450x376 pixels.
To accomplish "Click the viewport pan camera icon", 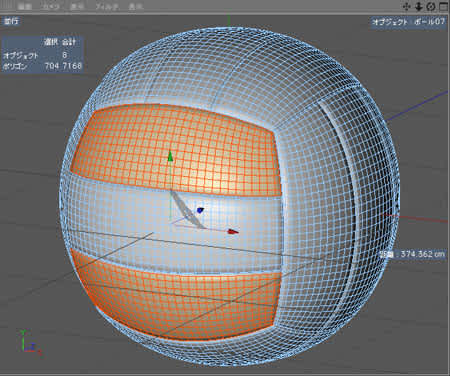I will pyautogui.click(x=406, y=6).
